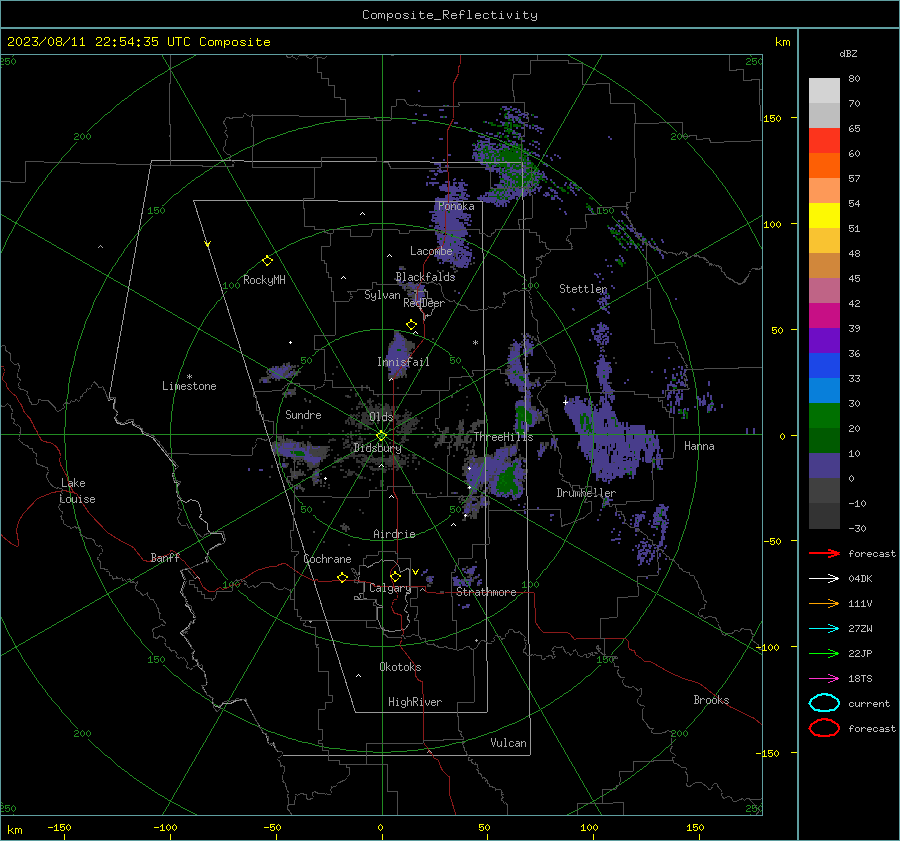The image size is (900, 841).
Task: Click the Drumheller town label
Action: coord(586,493)
